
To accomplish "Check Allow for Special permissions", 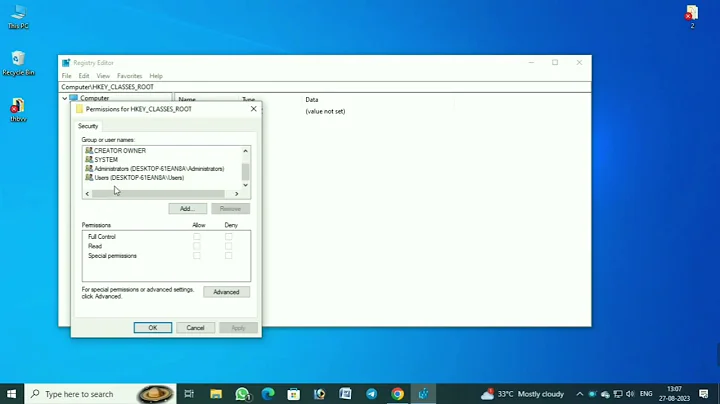I will [x=197, y=256].
